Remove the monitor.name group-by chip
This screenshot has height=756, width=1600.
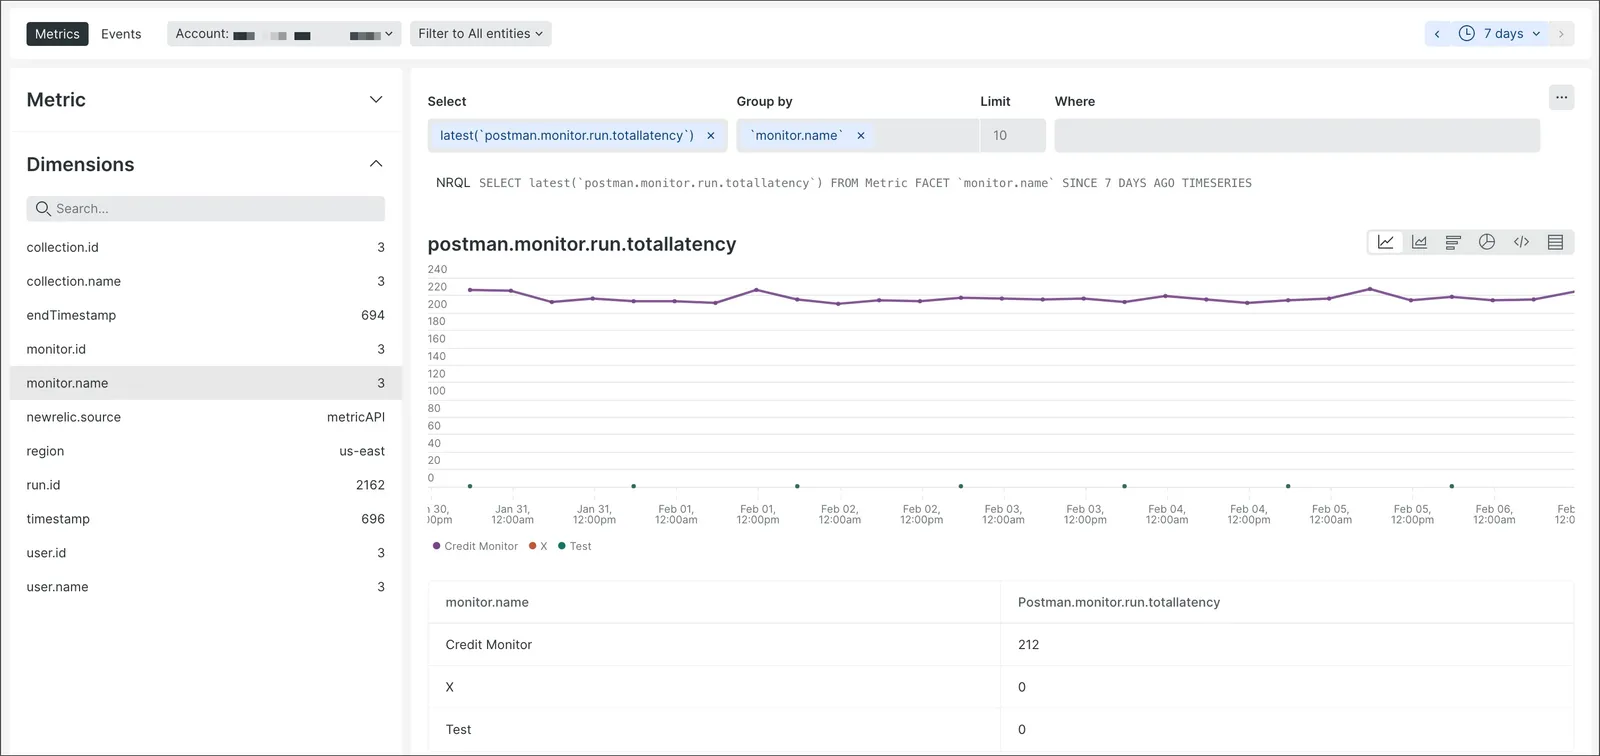(x=860, y=136)
